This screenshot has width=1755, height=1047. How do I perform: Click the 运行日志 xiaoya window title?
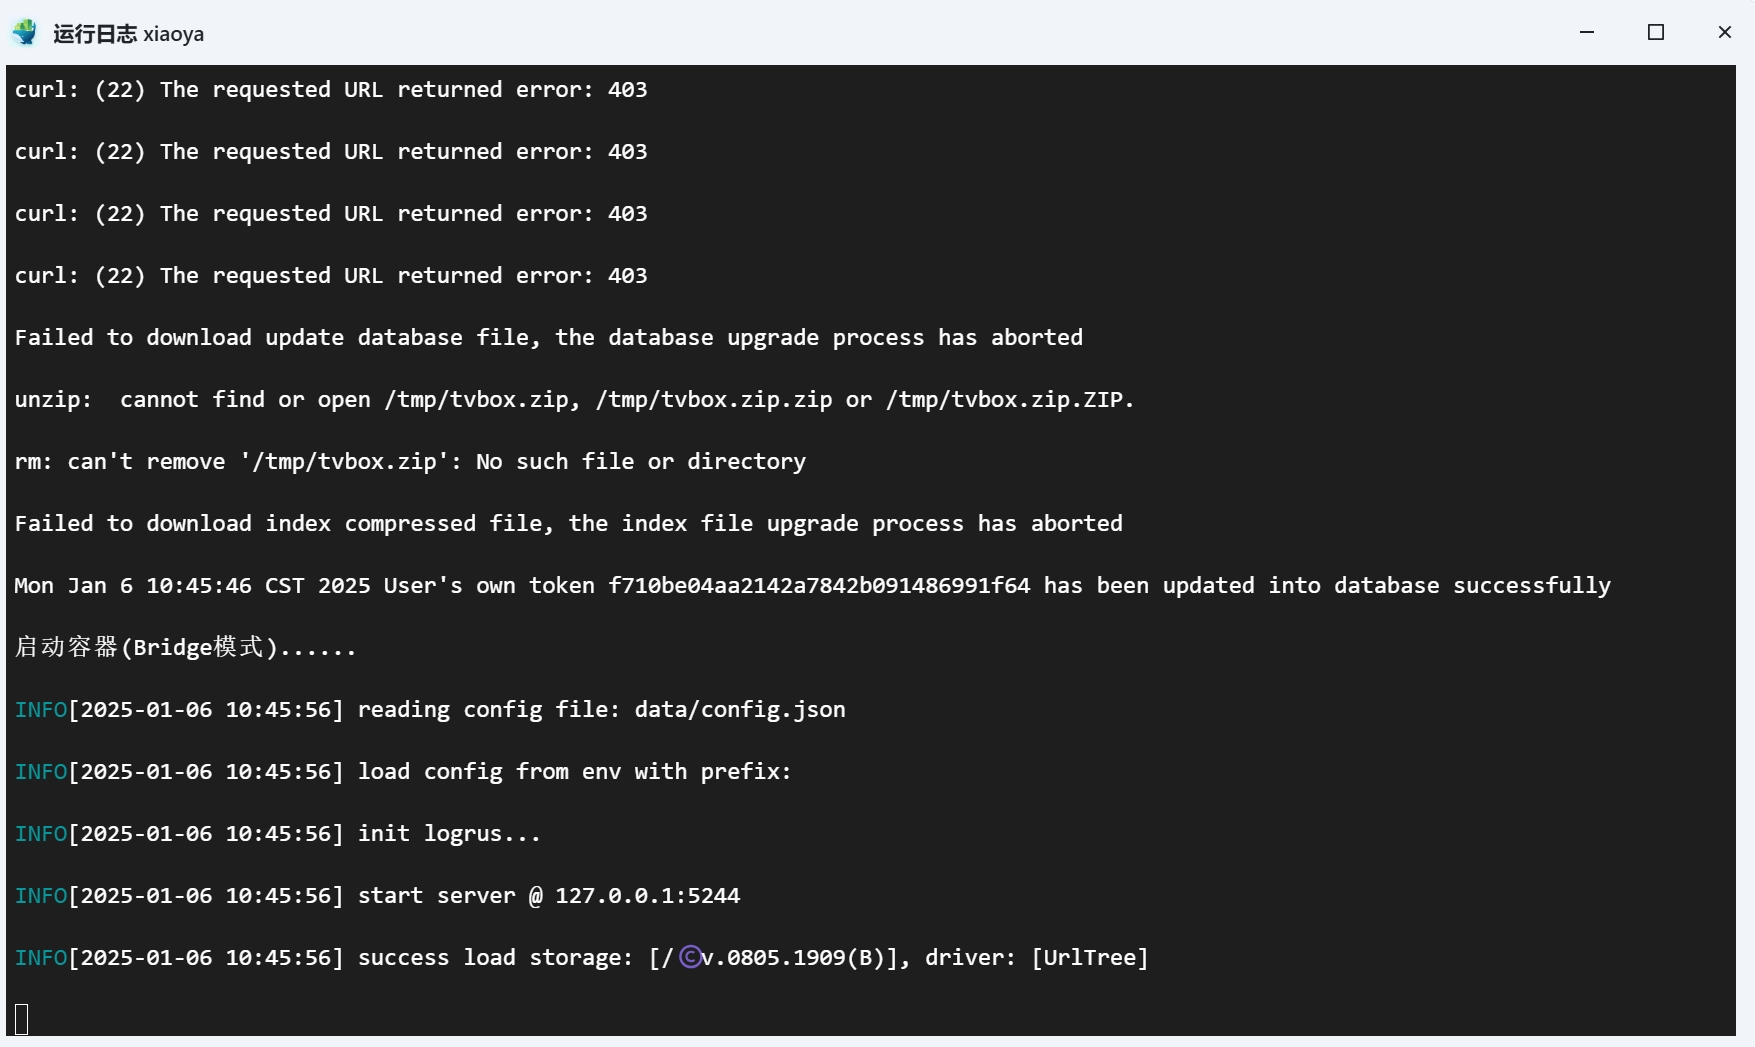tap(128, 34)
